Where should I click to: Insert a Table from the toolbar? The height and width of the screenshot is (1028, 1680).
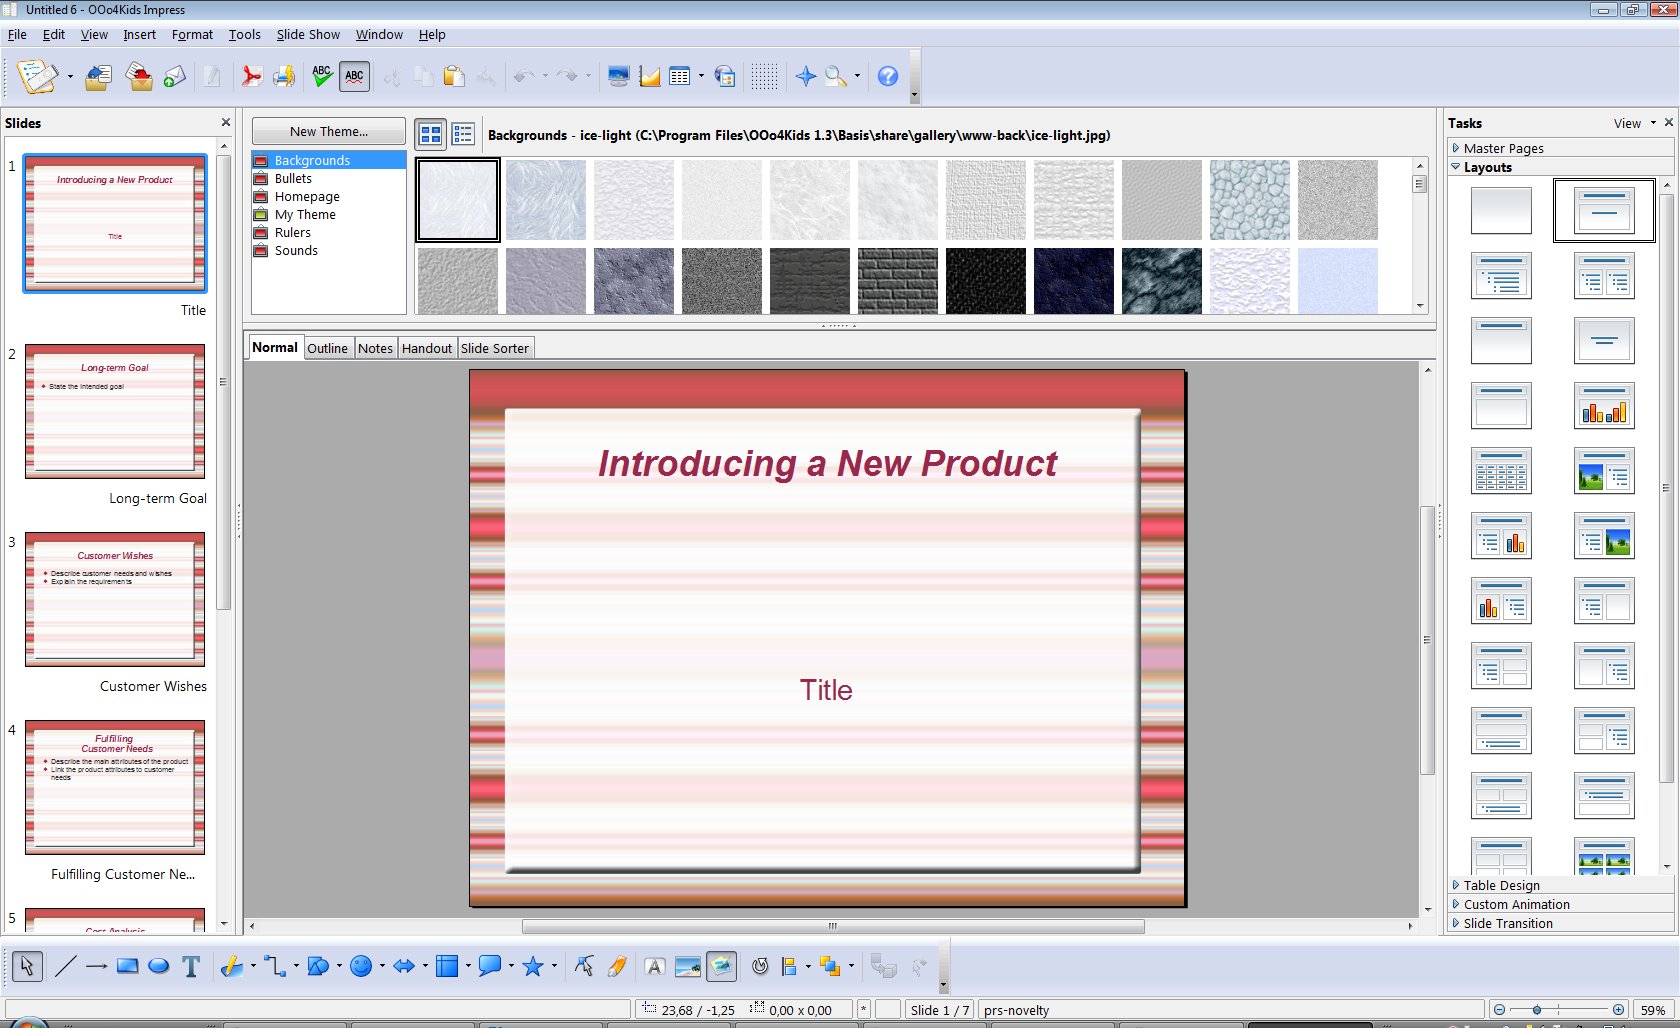(x=680, y=76)
